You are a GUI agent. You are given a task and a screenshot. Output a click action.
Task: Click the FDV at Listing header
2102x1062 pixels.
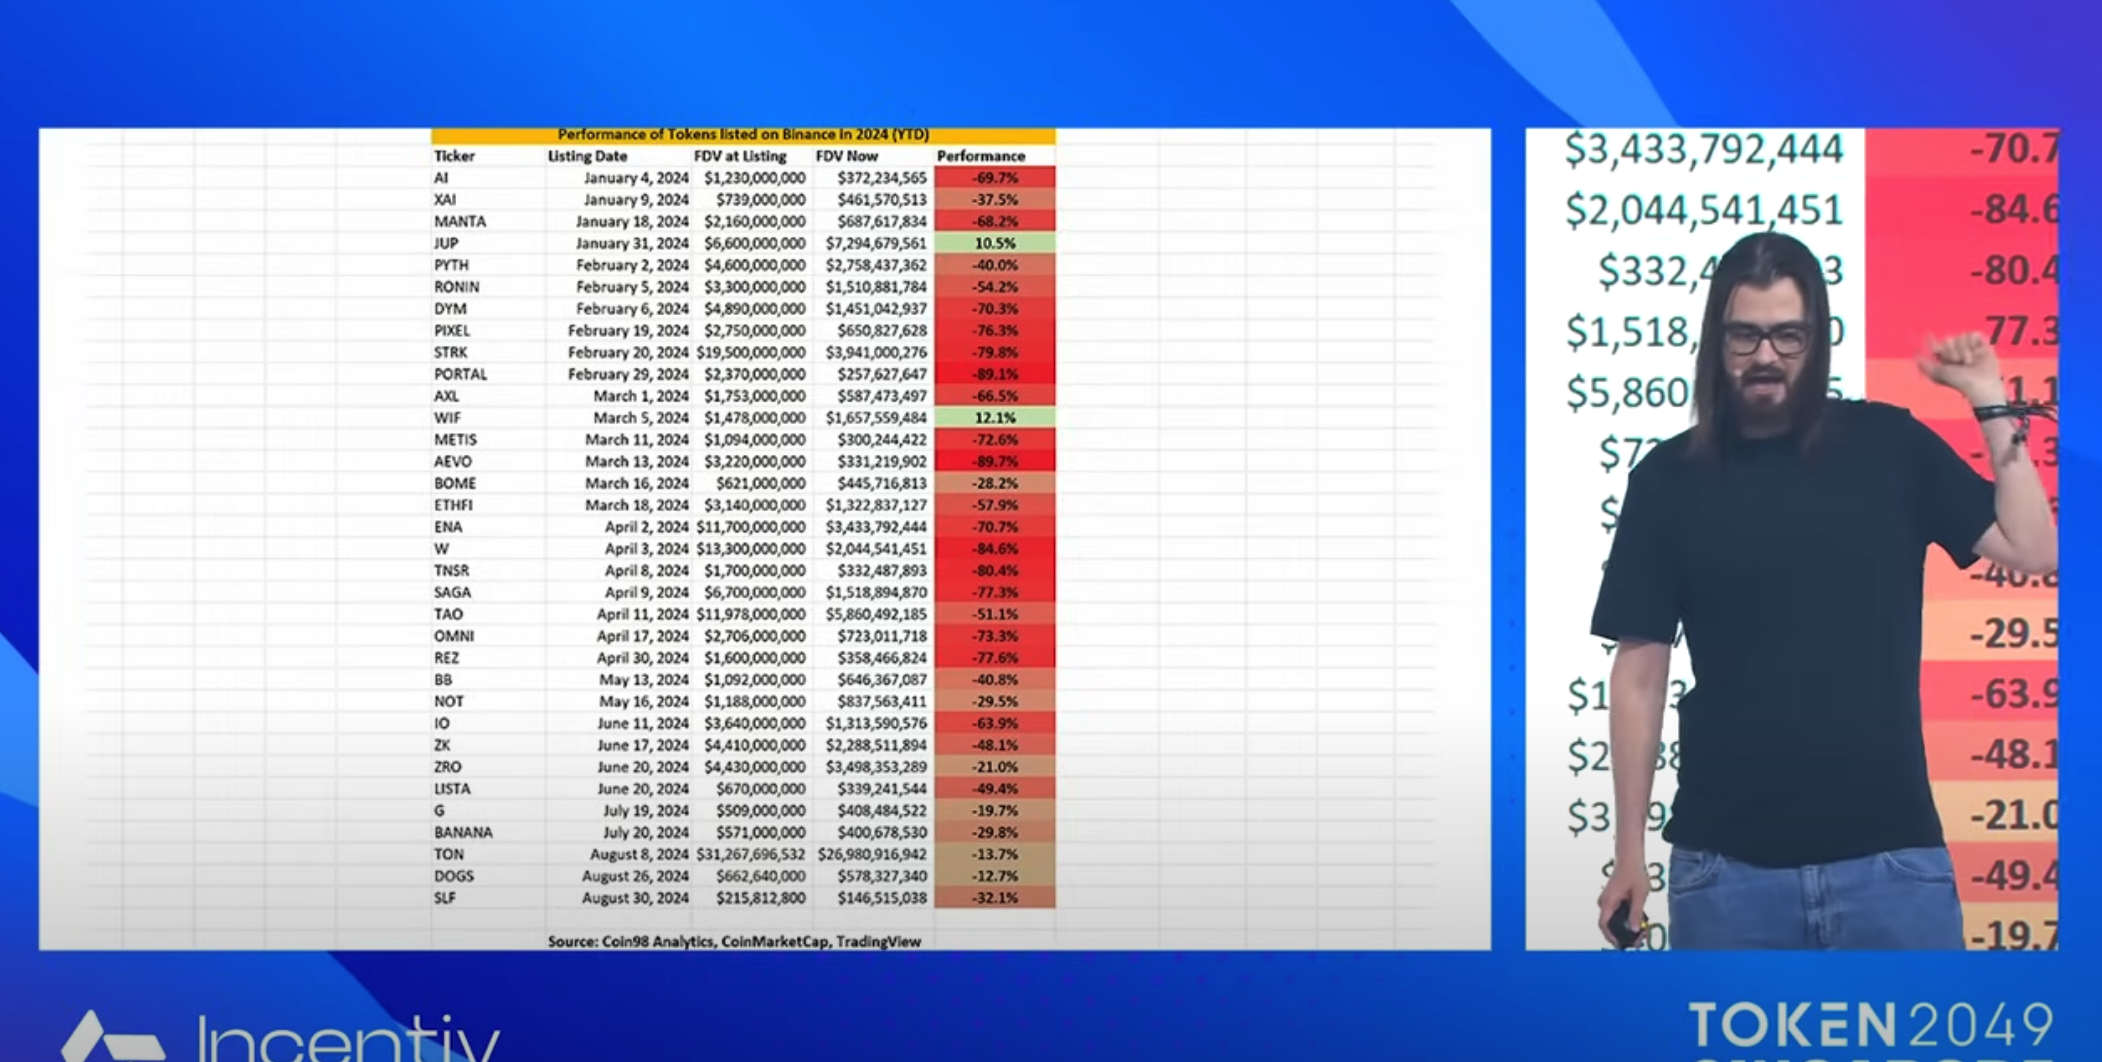pyautogui.click(x=740, y=156)
